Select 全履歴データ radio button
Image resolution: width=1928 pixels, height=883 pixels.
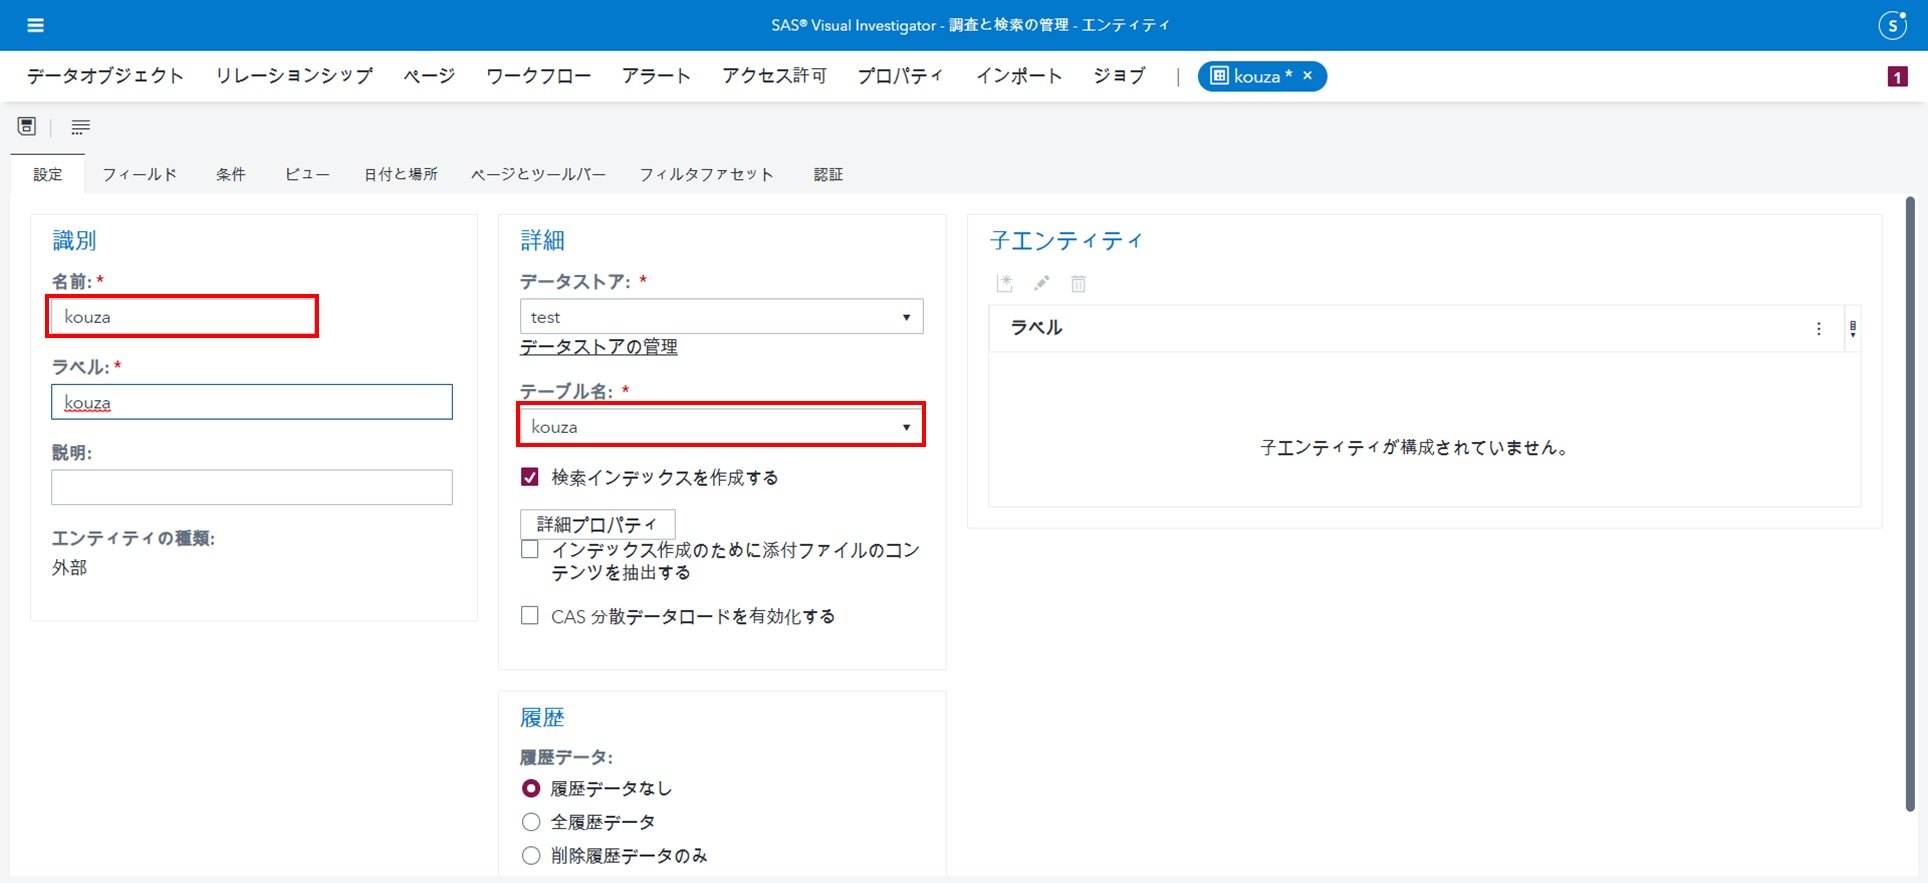click(x=531, y=822)
